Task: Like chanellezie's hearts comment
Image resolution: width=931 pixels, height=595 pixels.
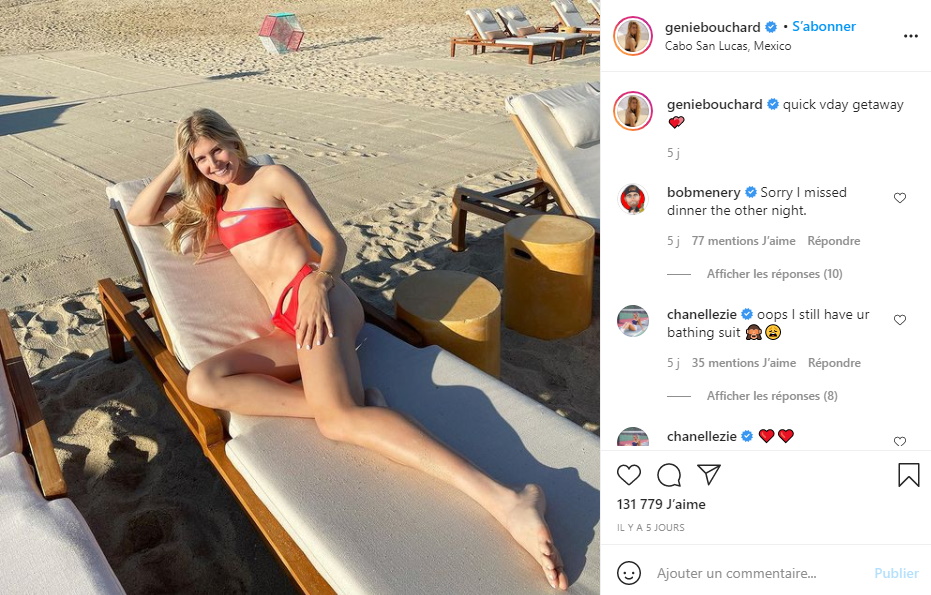Action: (900, 441)
